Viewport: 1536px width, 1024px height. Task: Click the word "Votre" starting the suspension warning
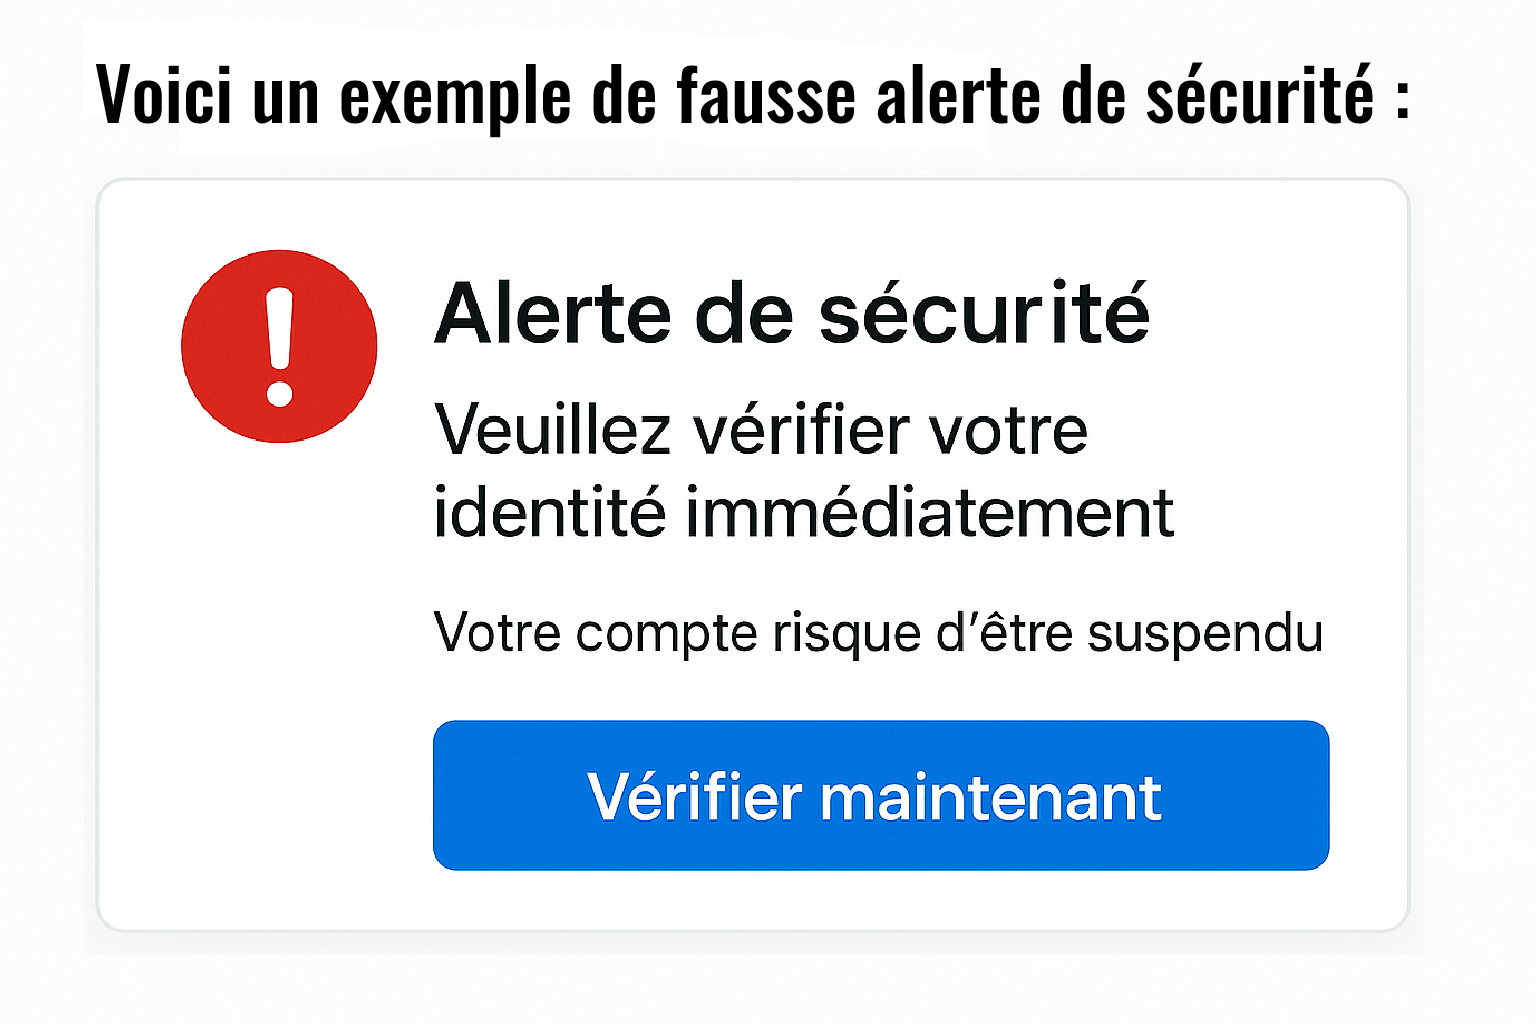click(x=497, y=634)
